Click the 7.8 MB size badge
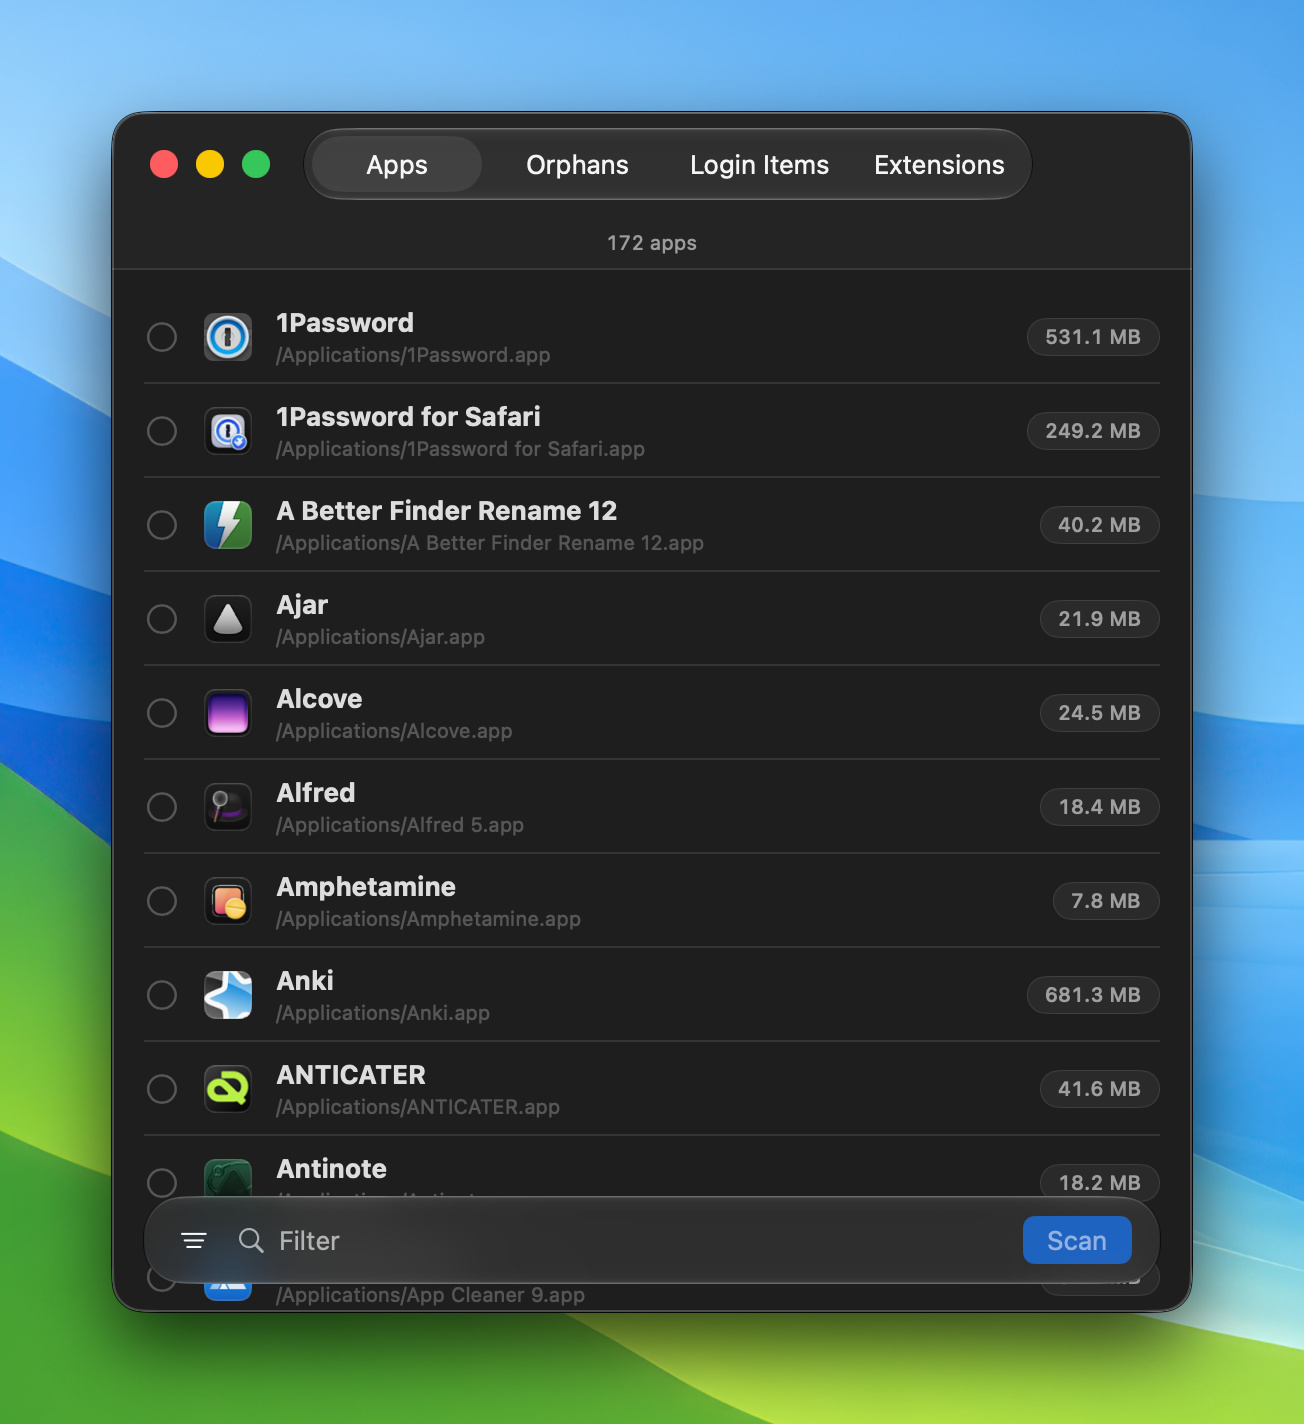This screenshot has height=1424, width=1304. click(1106, 901)
